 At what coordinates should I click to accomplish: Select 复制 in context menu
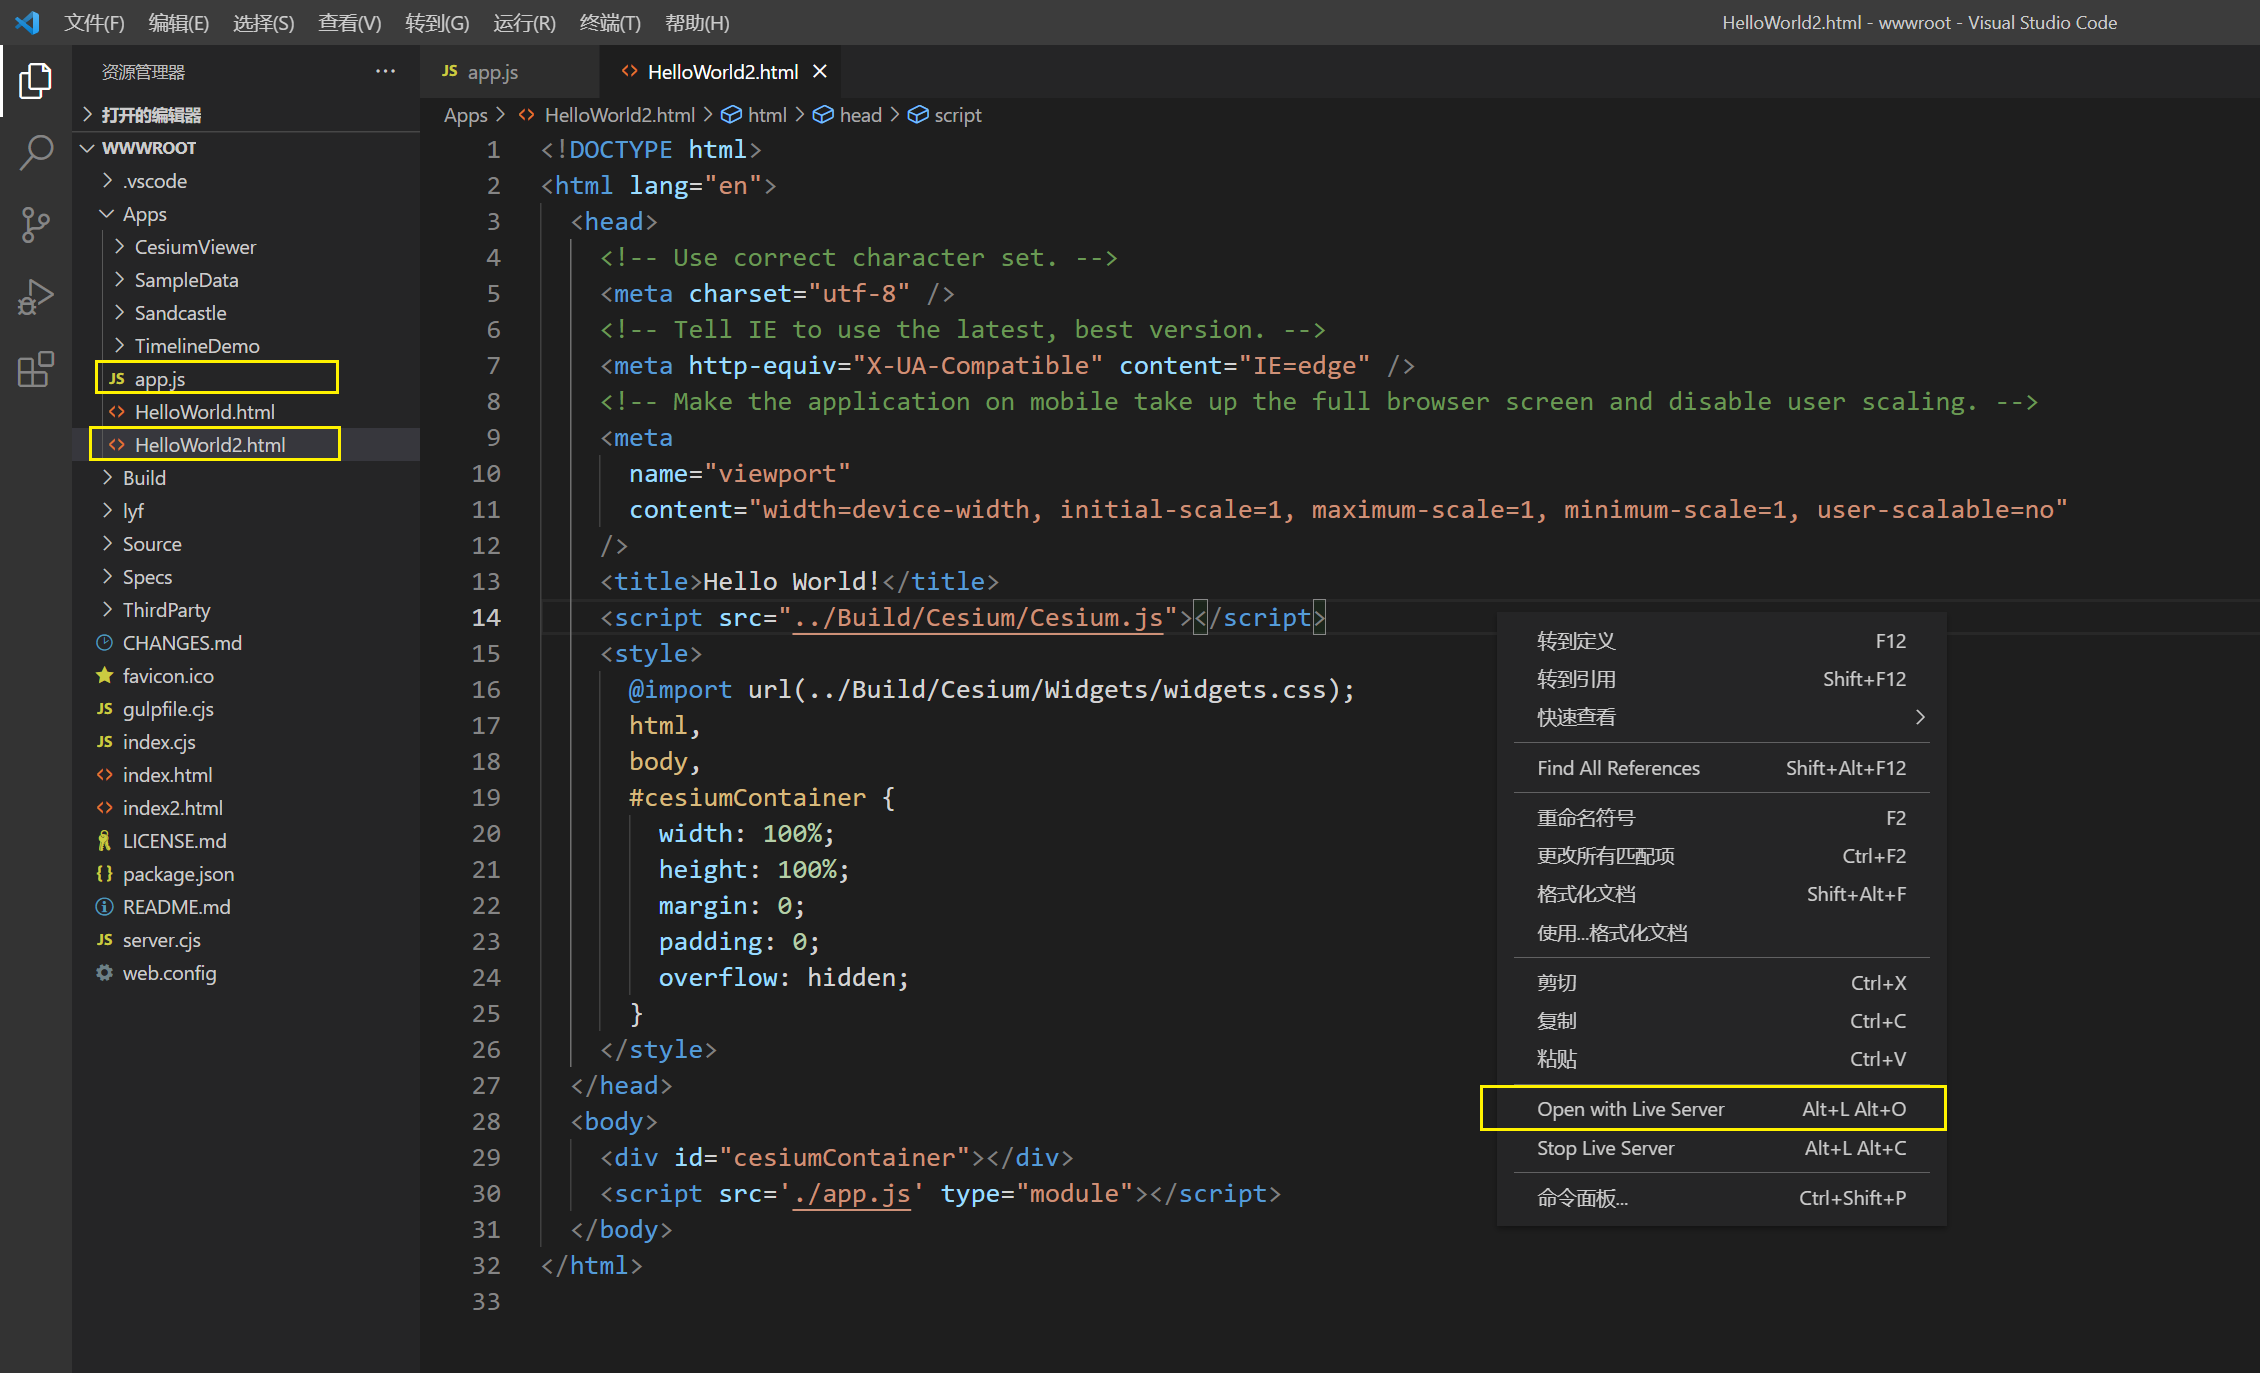(1722, 1021)
